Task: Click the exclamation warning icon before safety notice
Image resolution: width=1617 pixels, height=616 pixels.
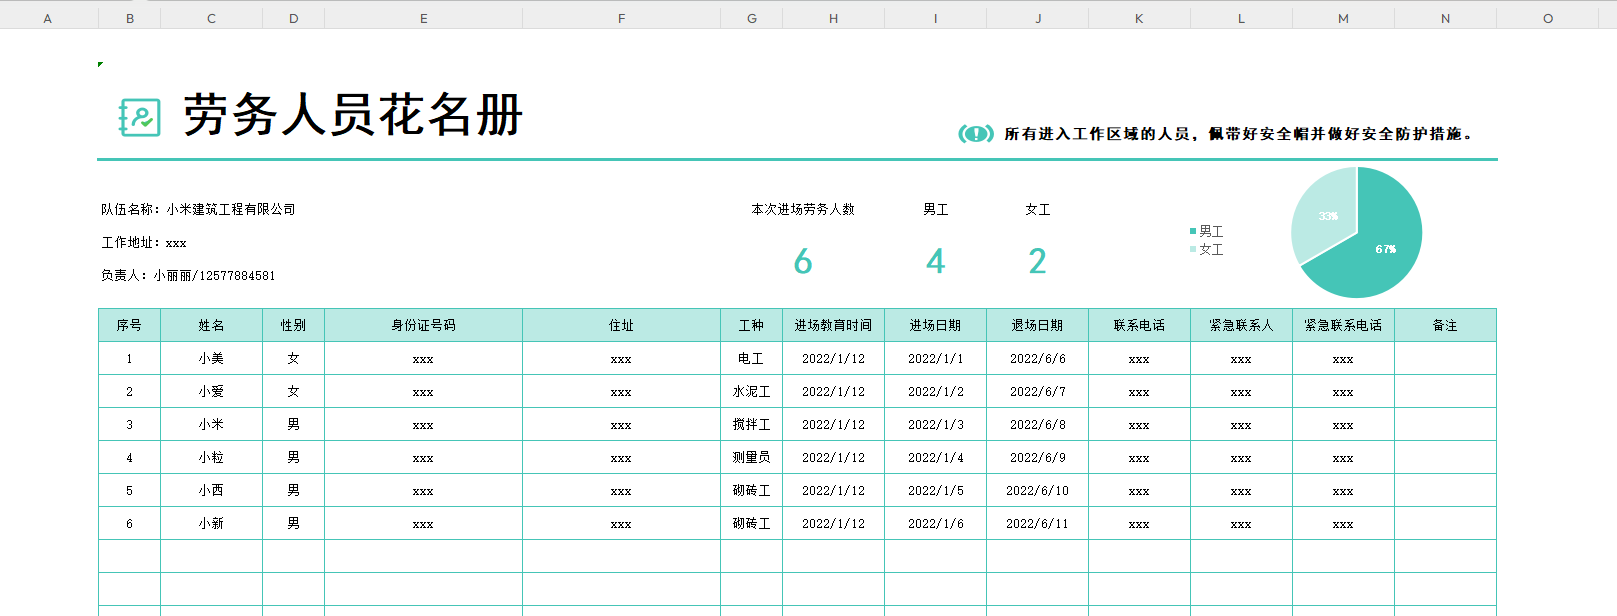Action: 975,134
